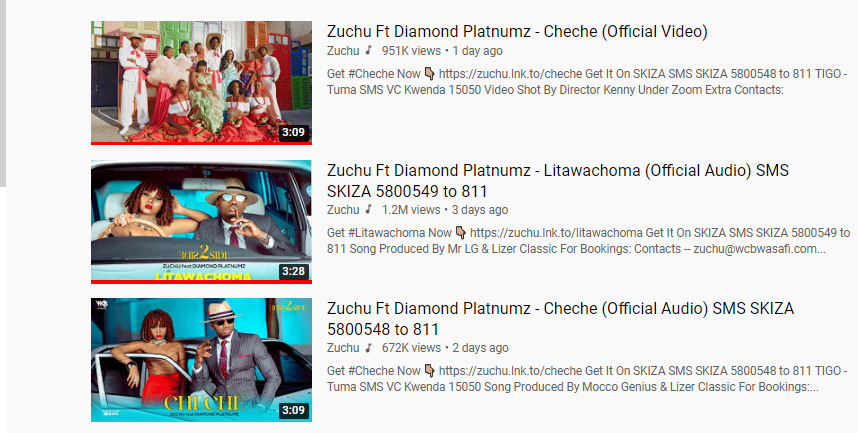Viewport: 858px width, 433px height.
Task: Click music note icon beside 1.2M views
Action: (369, 209)
